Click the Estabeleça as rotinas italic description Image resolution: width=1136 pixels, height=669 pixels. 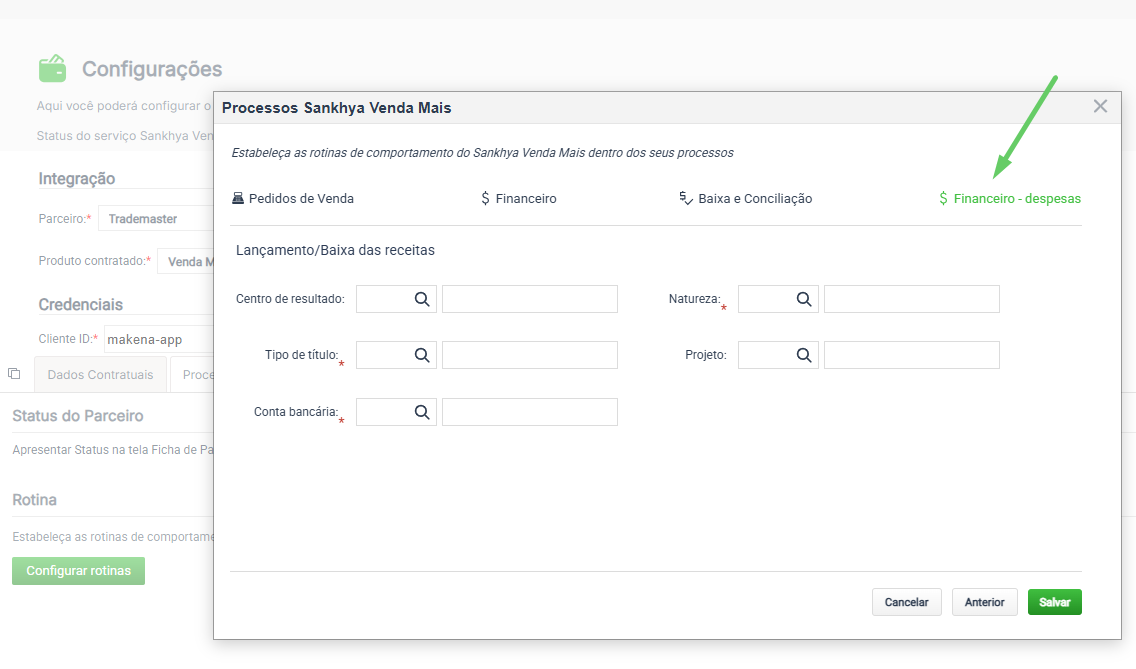click(483, 153)
